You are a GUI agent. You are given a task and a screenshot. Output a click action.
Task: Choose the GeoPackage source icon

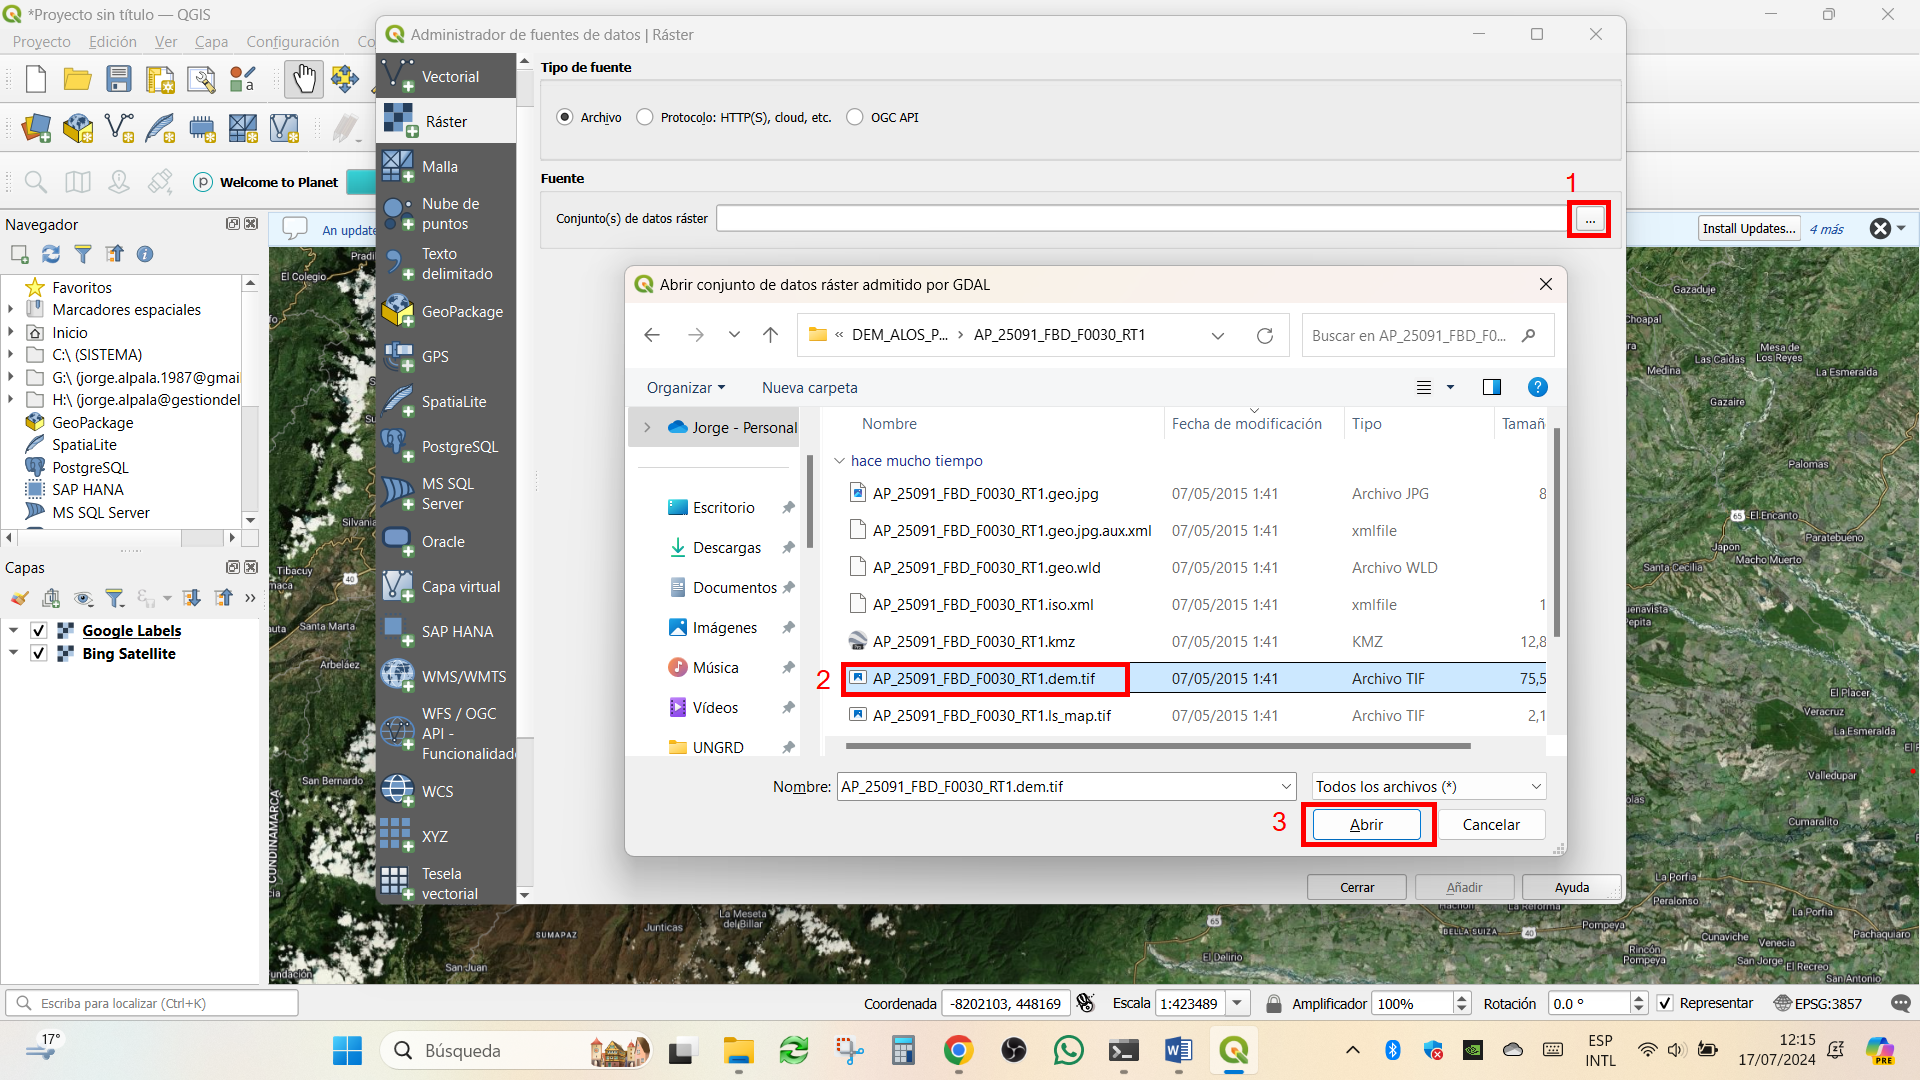398,311
